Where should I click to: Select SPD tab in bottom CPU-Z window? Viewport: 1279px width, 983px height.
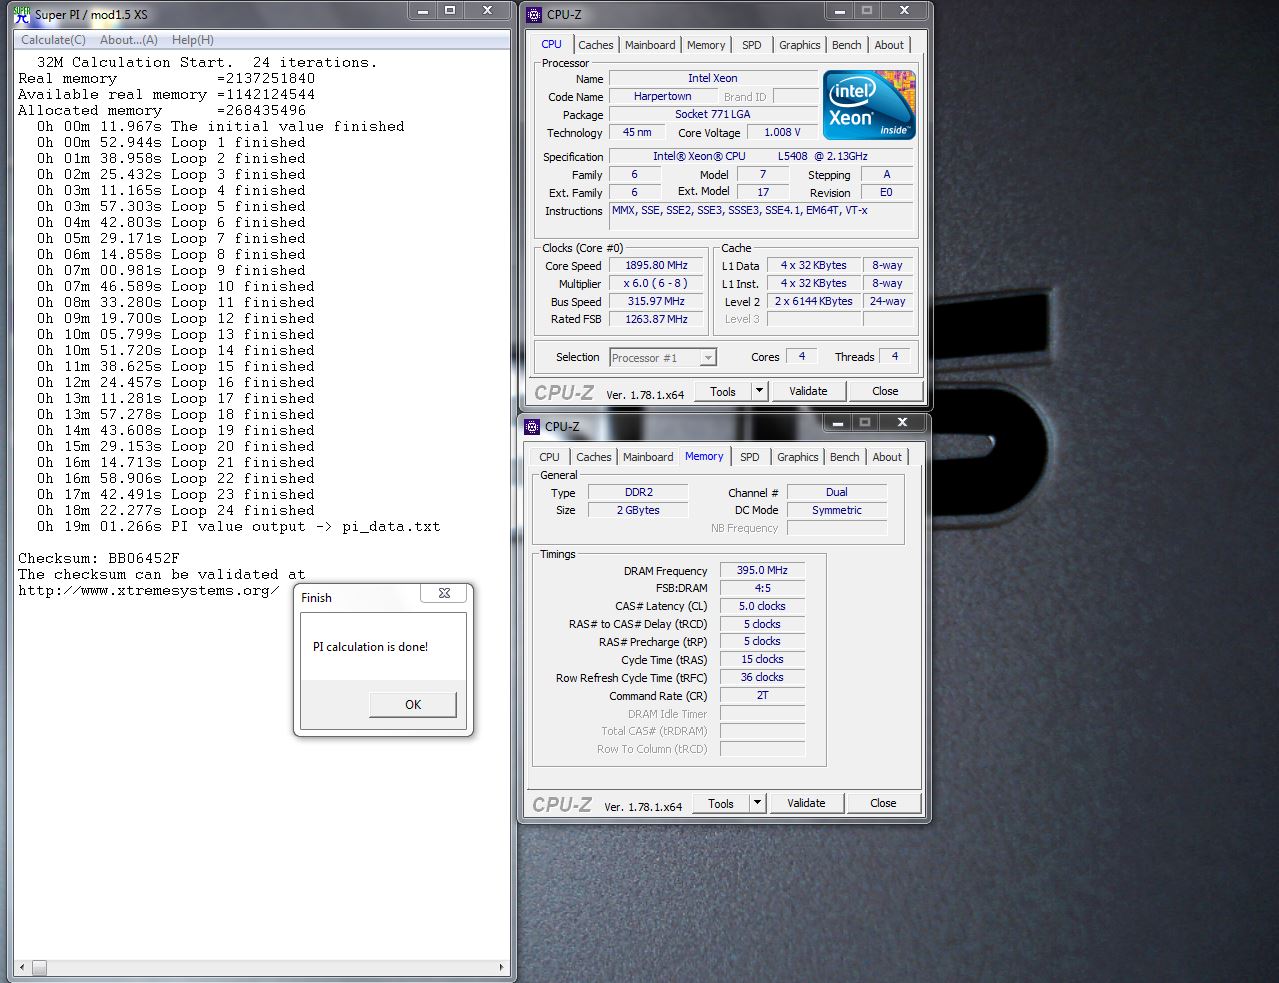click(750, 457)
